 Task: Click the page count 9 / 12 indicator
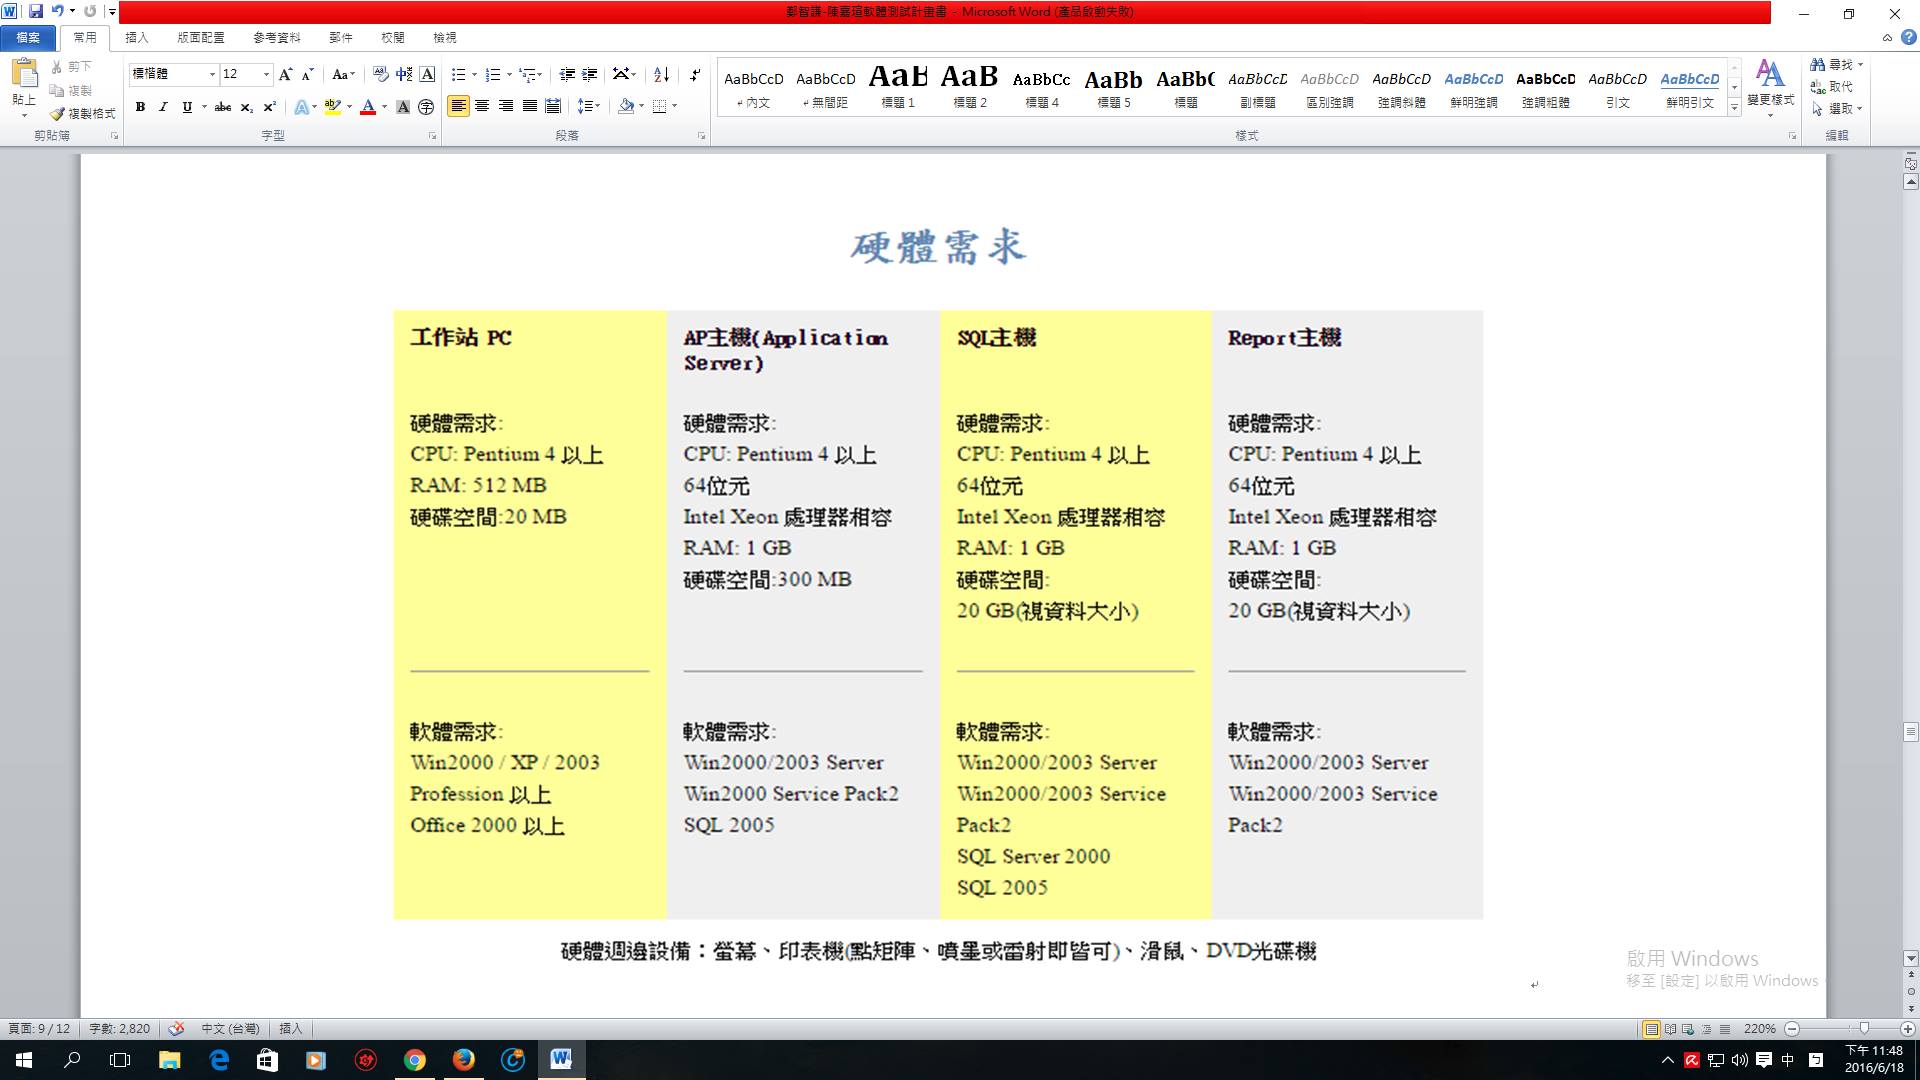point(39,1029)
